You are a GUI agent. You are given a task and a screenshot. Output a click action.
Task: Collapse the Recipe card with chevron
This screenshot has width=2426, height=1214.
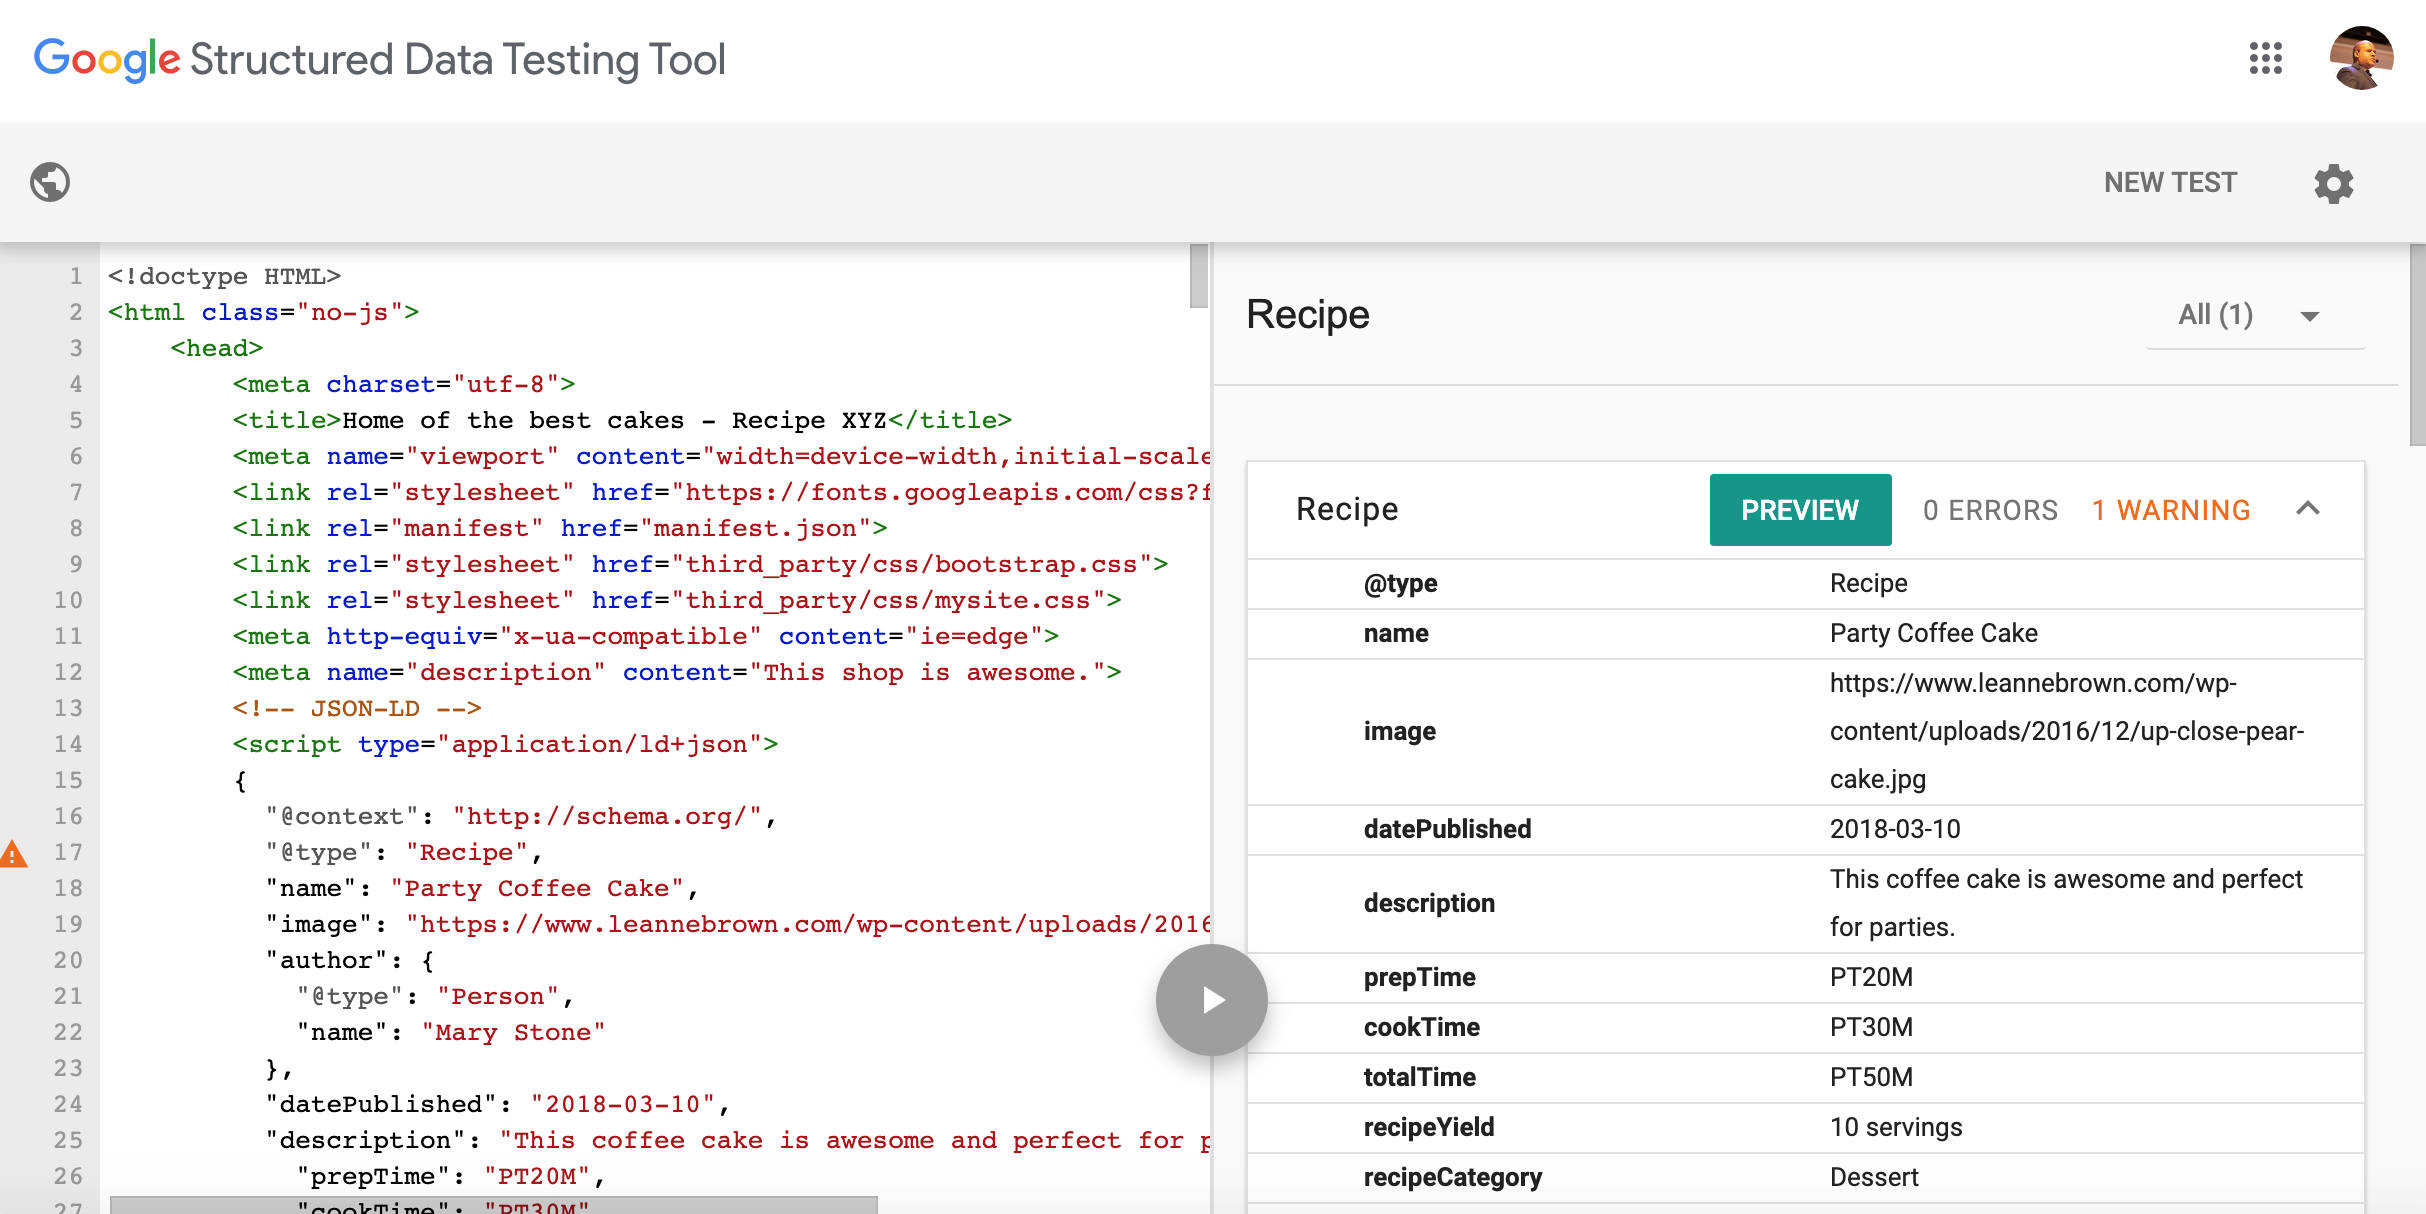click(2307, 509)
